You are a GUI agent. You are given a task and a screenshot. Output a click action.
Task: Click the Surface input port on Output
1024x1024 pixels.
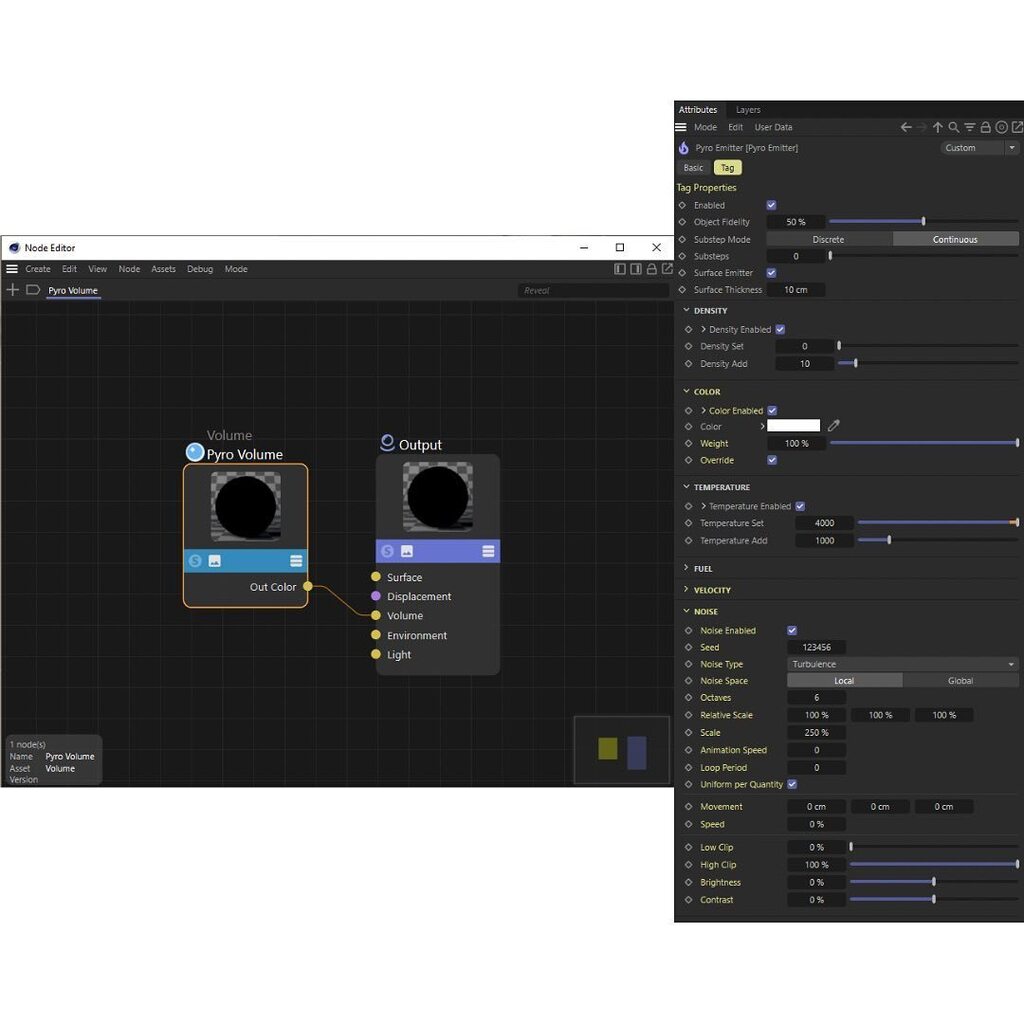click(376, 577)
